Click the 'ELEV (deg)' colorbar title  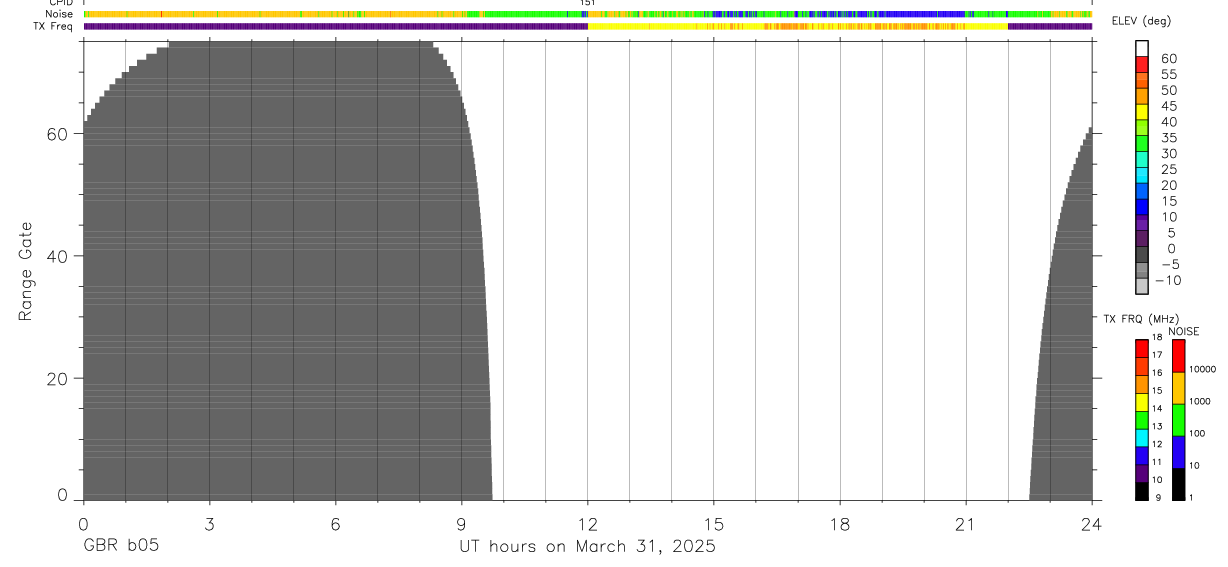[x=1142, y=22]
